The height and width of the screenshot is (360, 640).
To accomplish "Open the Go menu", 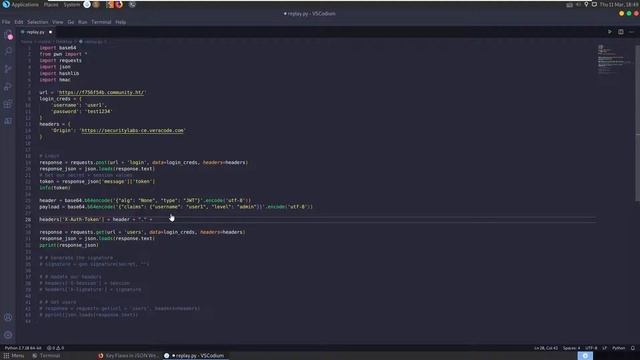I will point(71,22).
